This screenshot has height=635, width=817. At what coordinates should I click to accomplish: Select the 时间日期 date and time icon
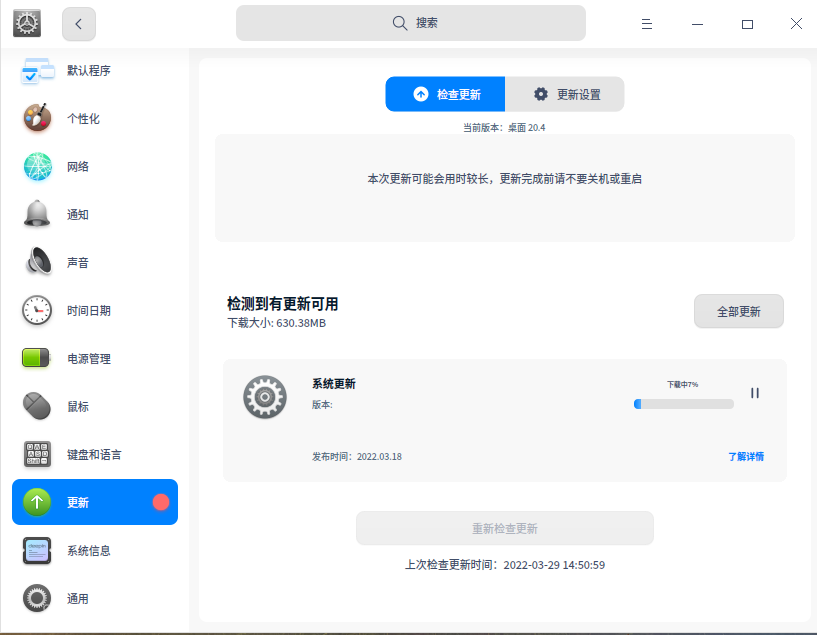[x=37, y=310]
